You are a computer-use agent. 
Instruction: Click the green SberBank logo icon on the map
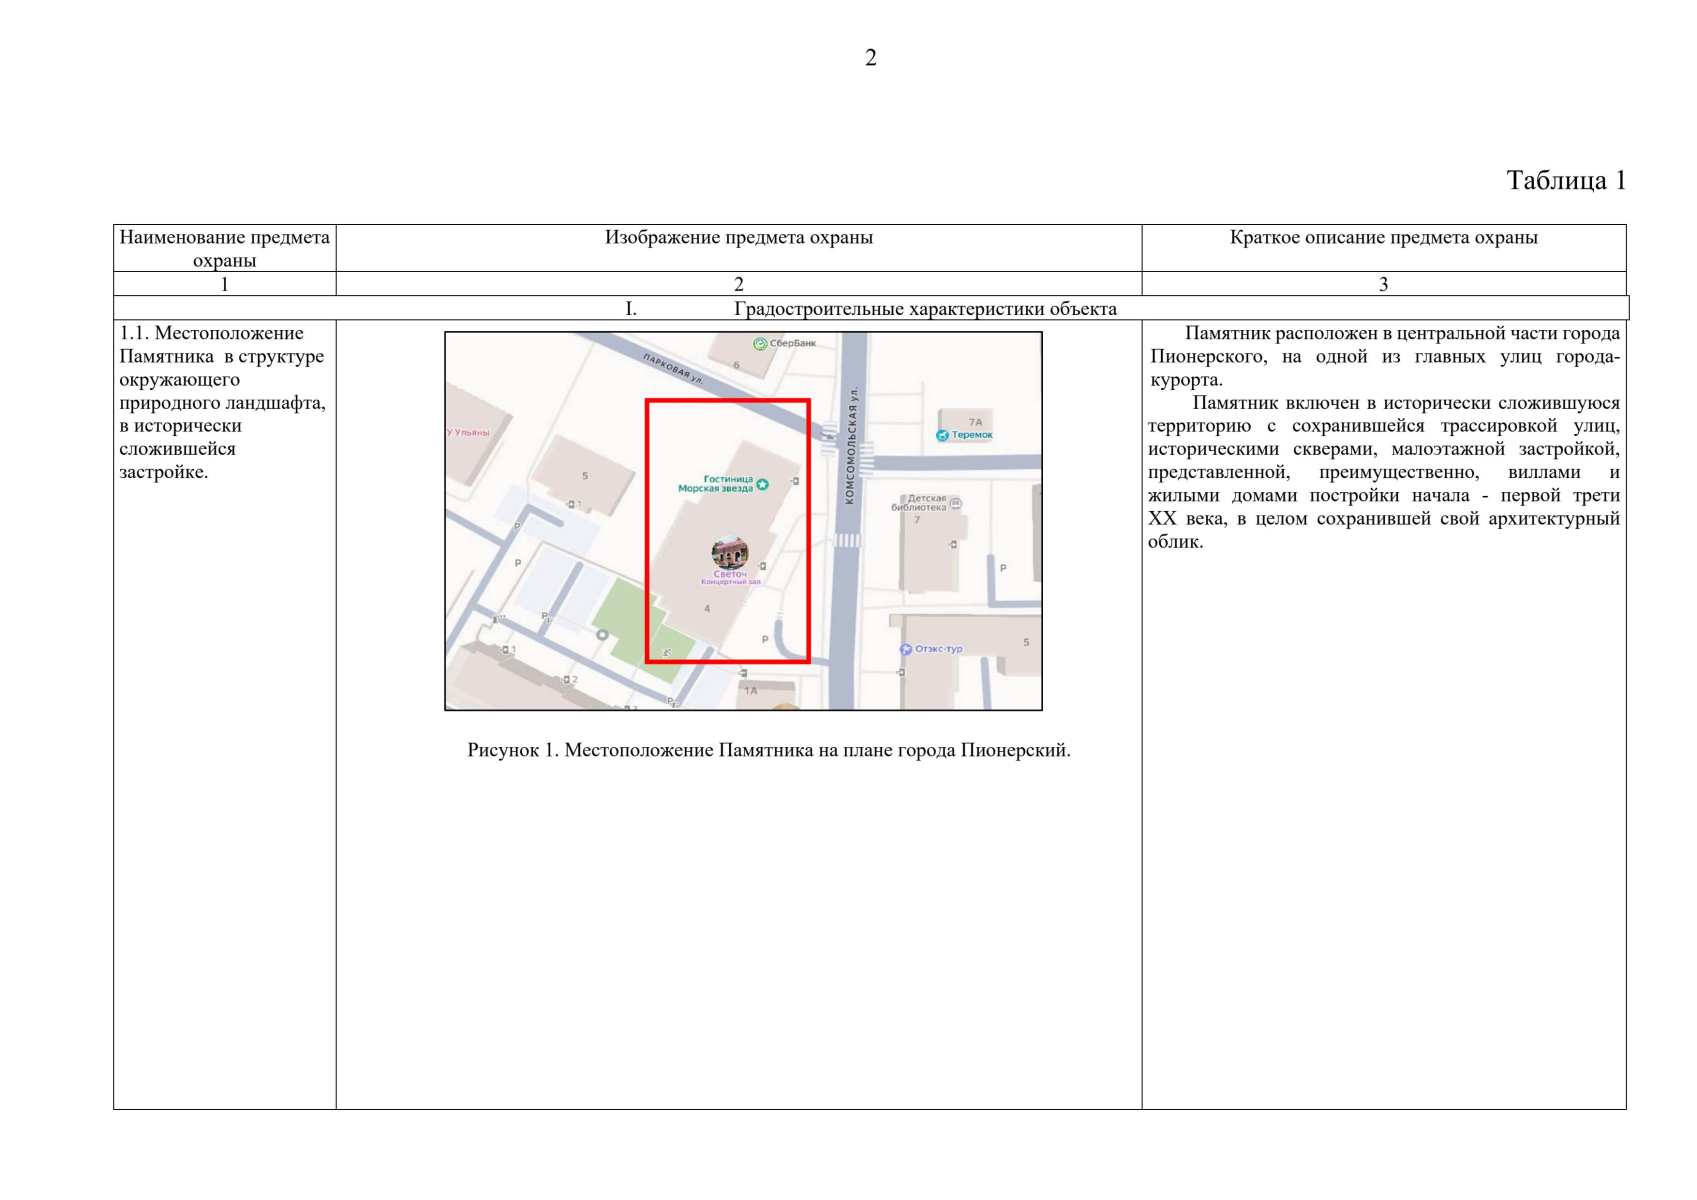pos(759,344)
